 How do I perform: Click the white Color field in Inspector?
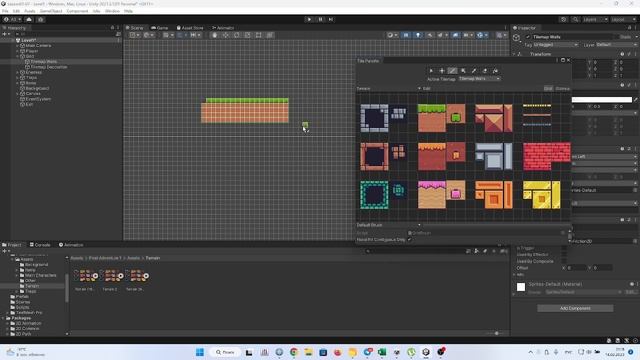(602, 100)
